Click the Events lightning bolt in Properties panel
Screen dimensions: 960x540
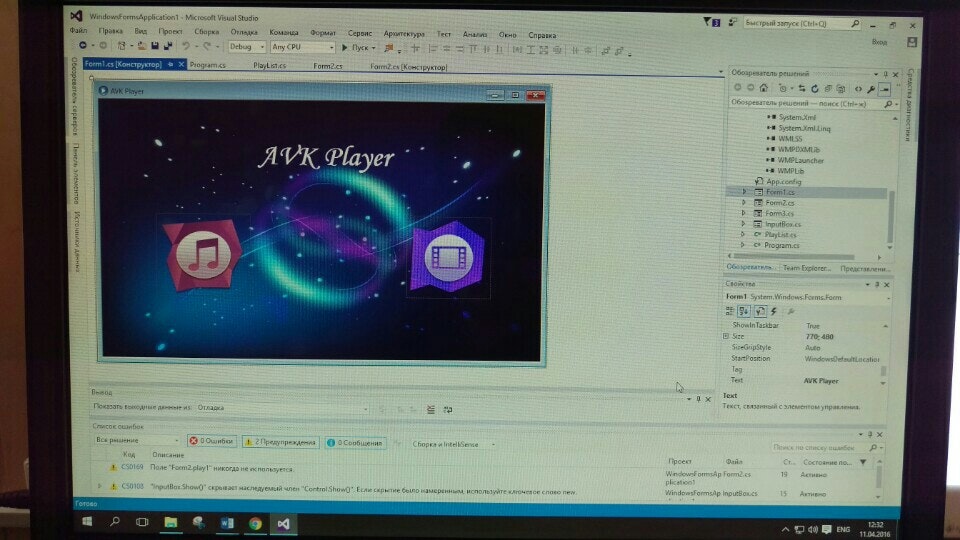pyautogui.click(x=774, y=312)
